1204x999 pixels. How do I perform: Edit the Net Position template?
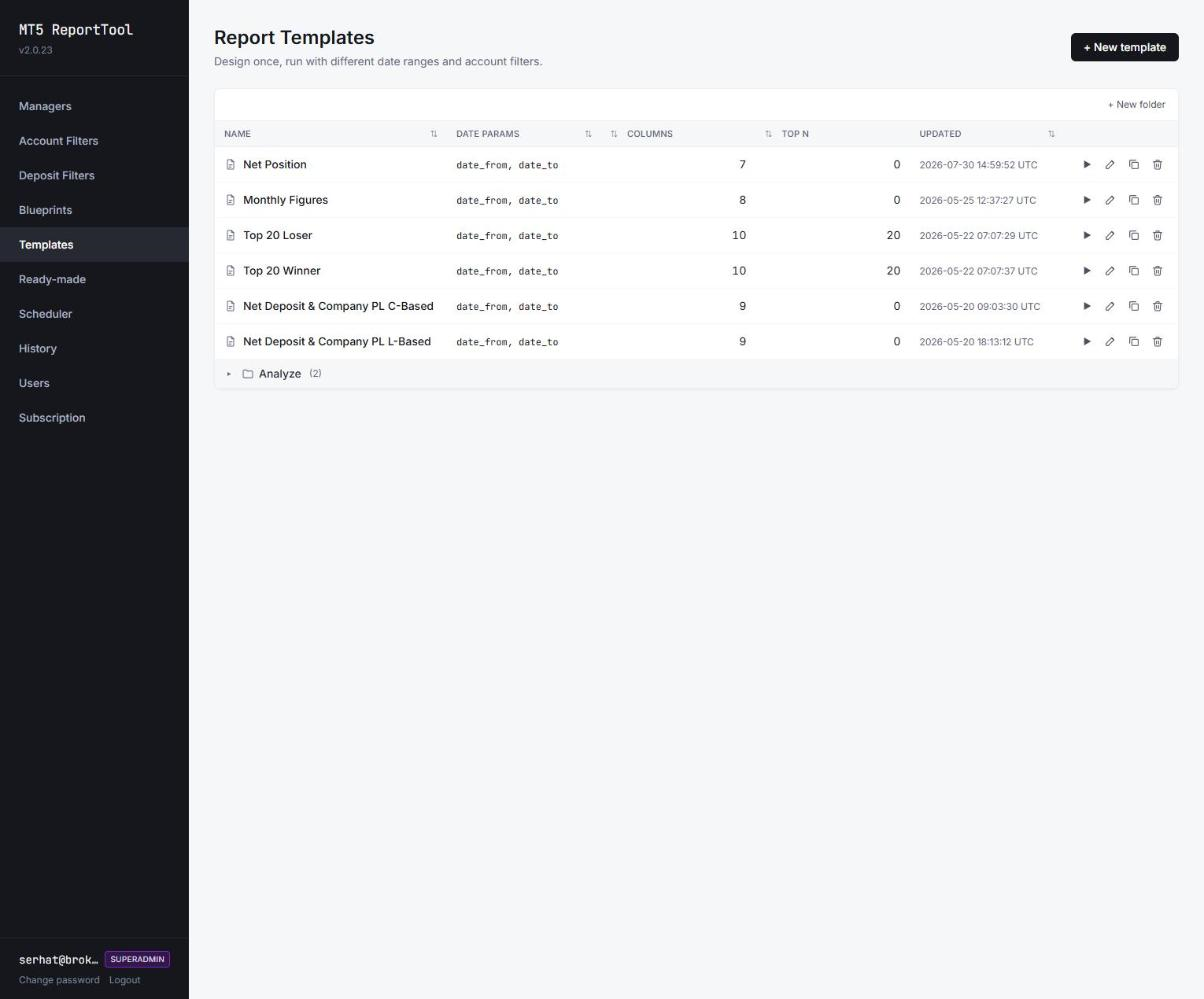click(x=1110, y=165)
